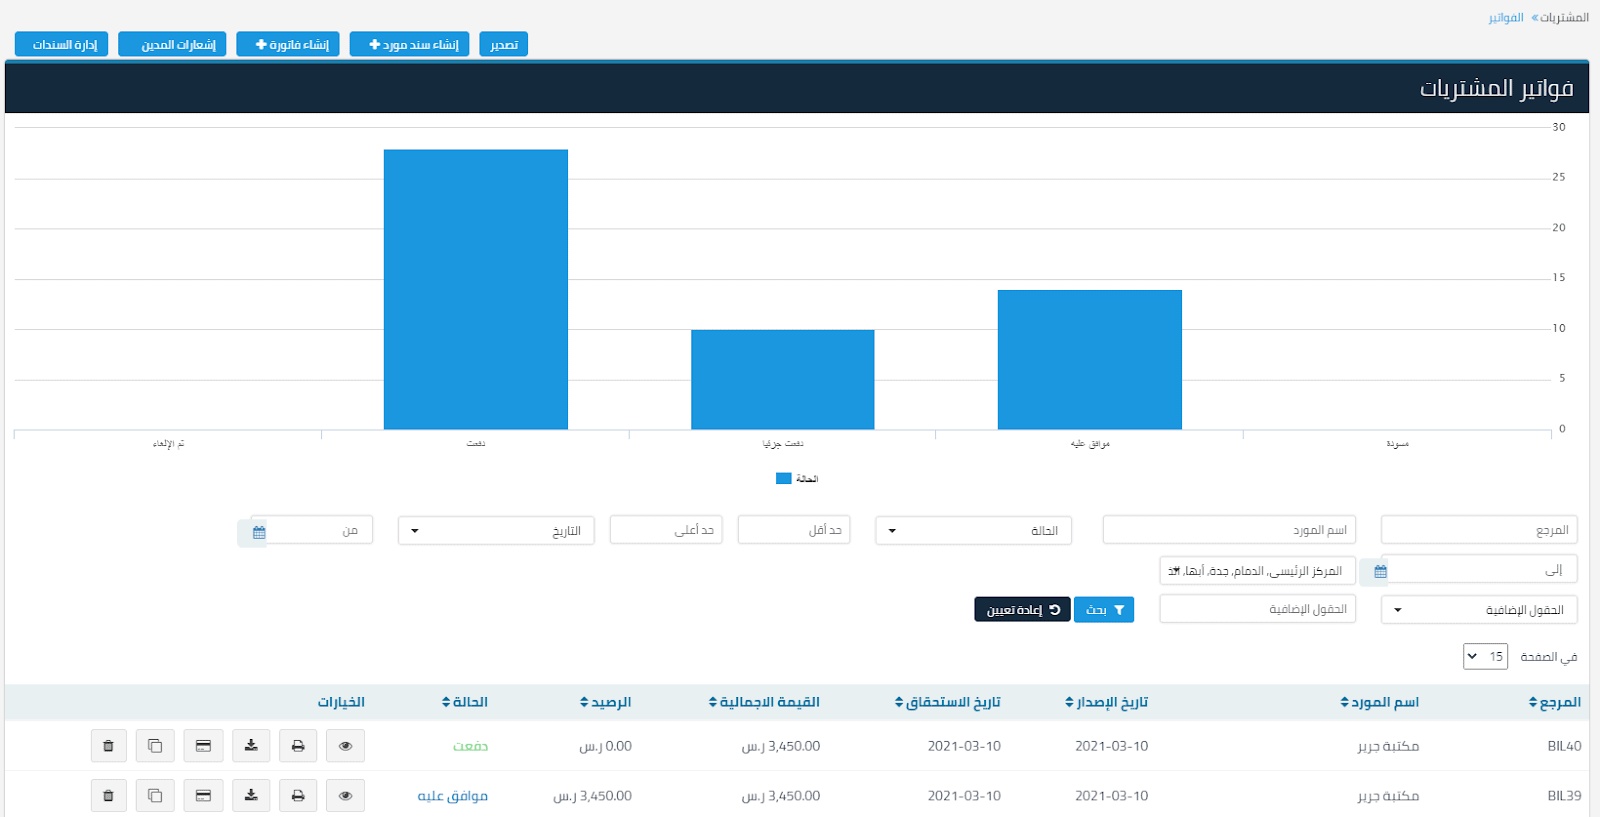The width and height of the screenshot is (1600, 817).
Task: Toggle the الحالة chart legend series
Action: coord(797,479)
